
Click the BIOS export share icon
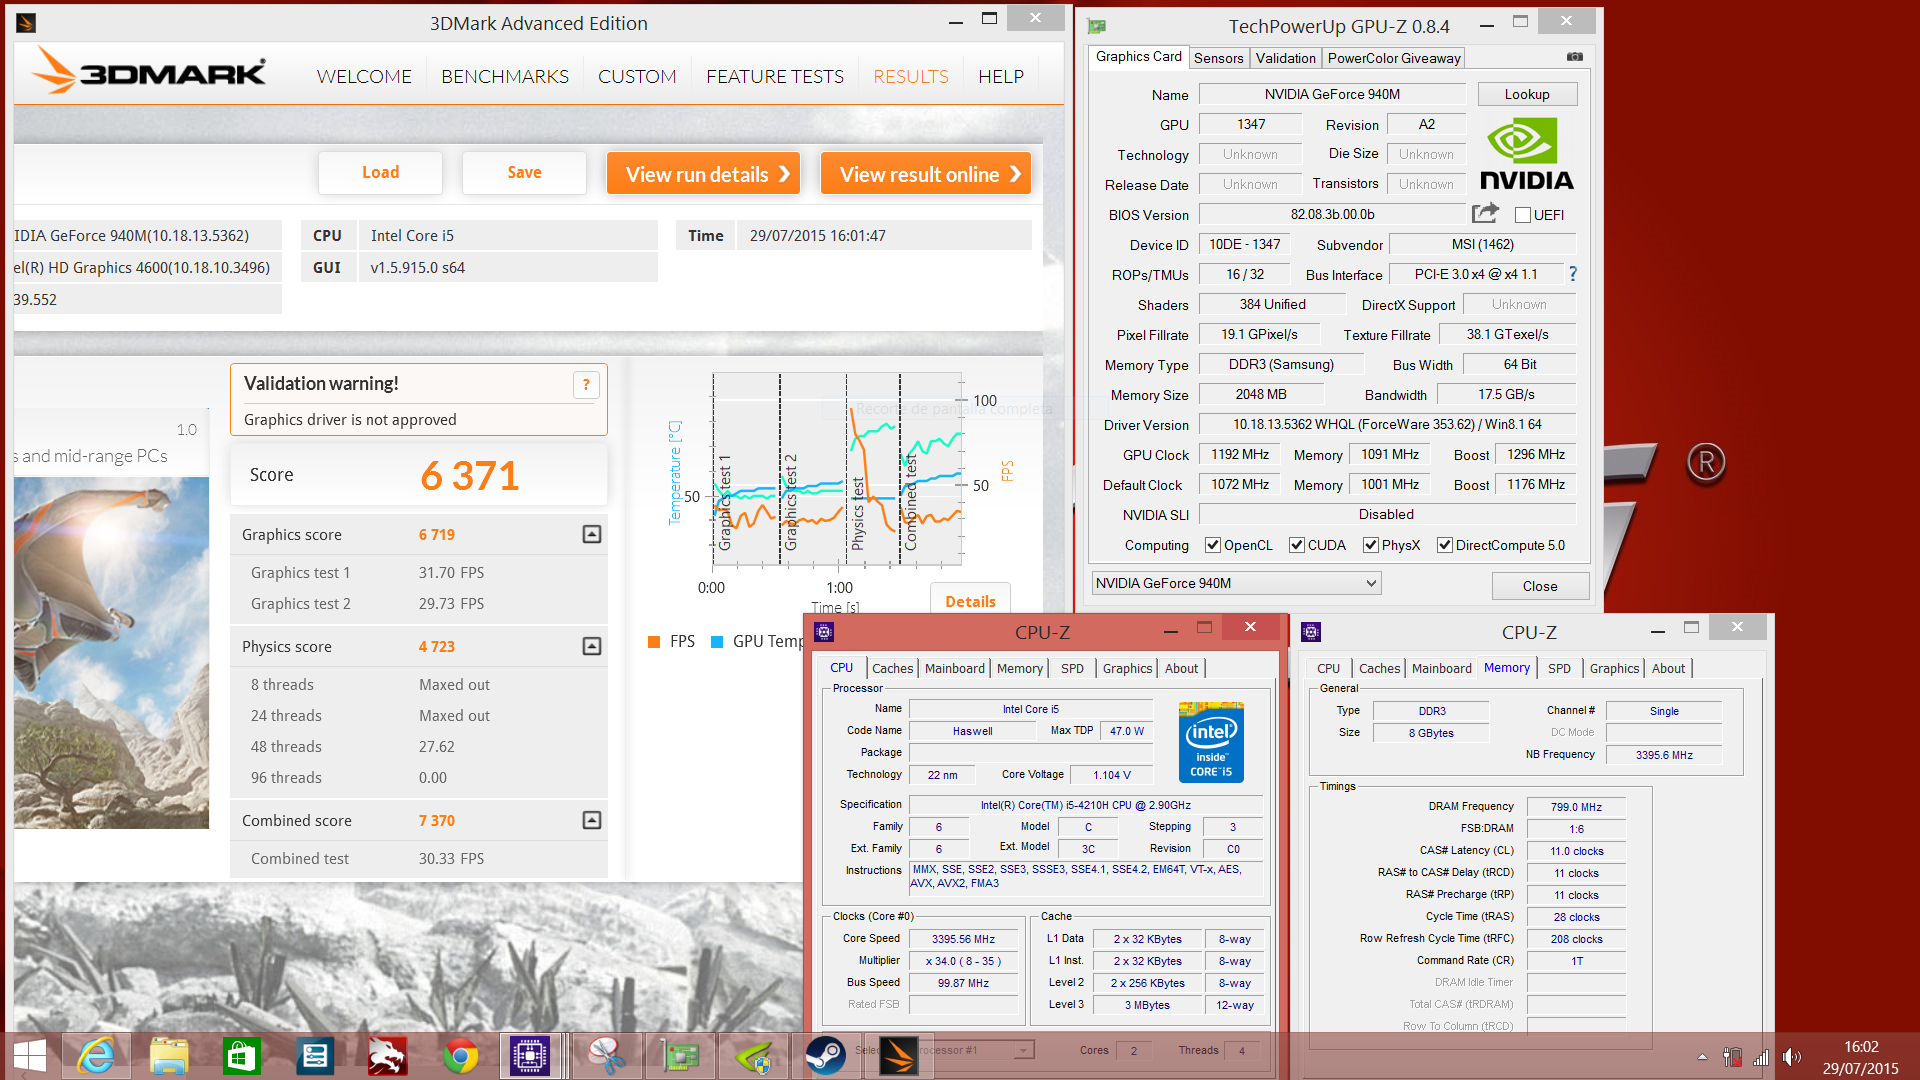(x=1486, y=213)
